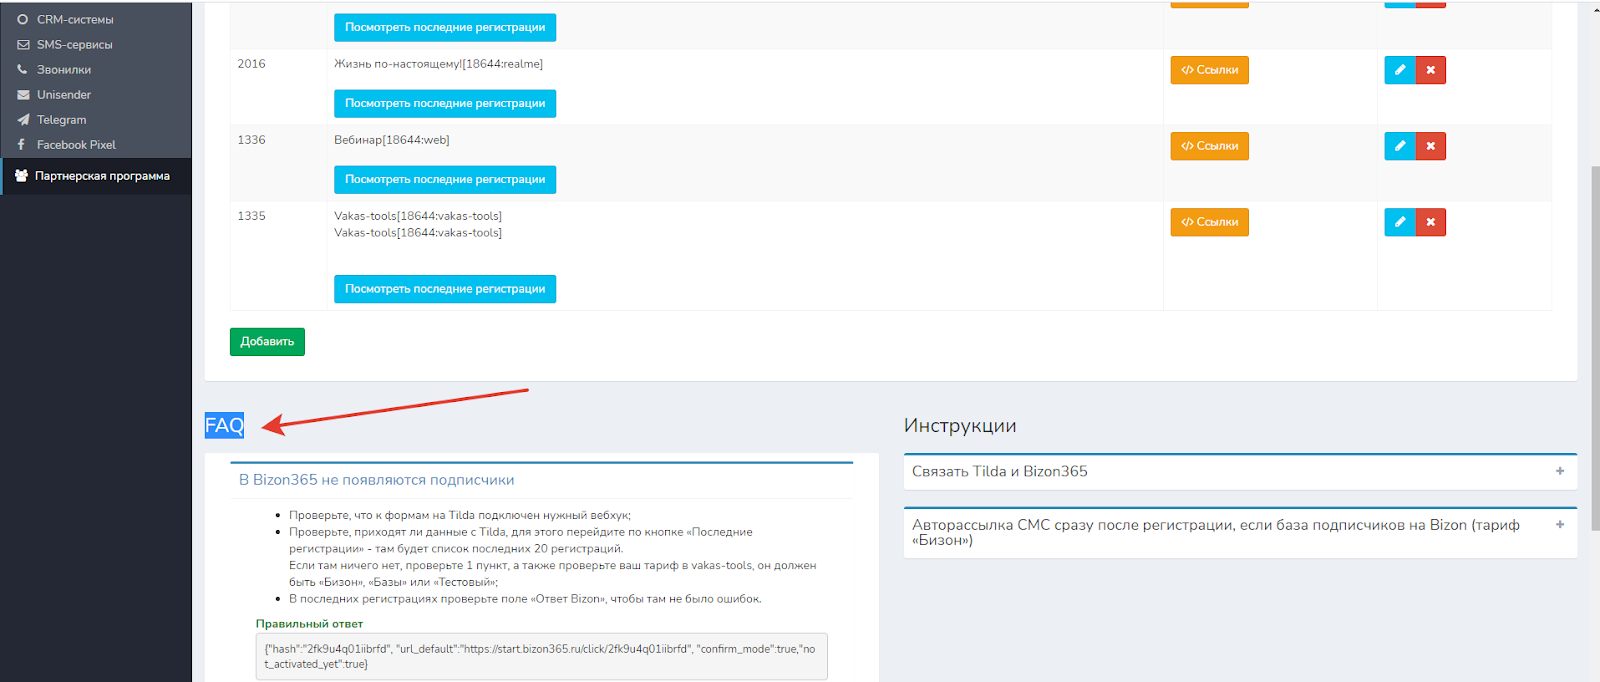Click the pencil edit icon for Vakas-tools row
The height and width of the screenshot is (682, 1600).
(x=1399, y=222)
